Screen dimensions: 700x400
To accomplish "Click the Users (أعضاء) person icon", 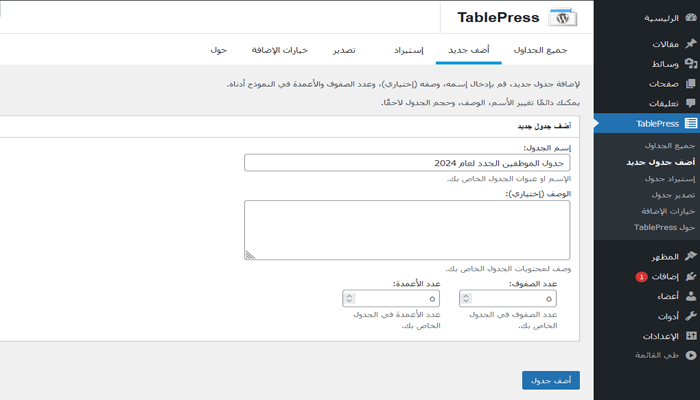I will (691, 296).
